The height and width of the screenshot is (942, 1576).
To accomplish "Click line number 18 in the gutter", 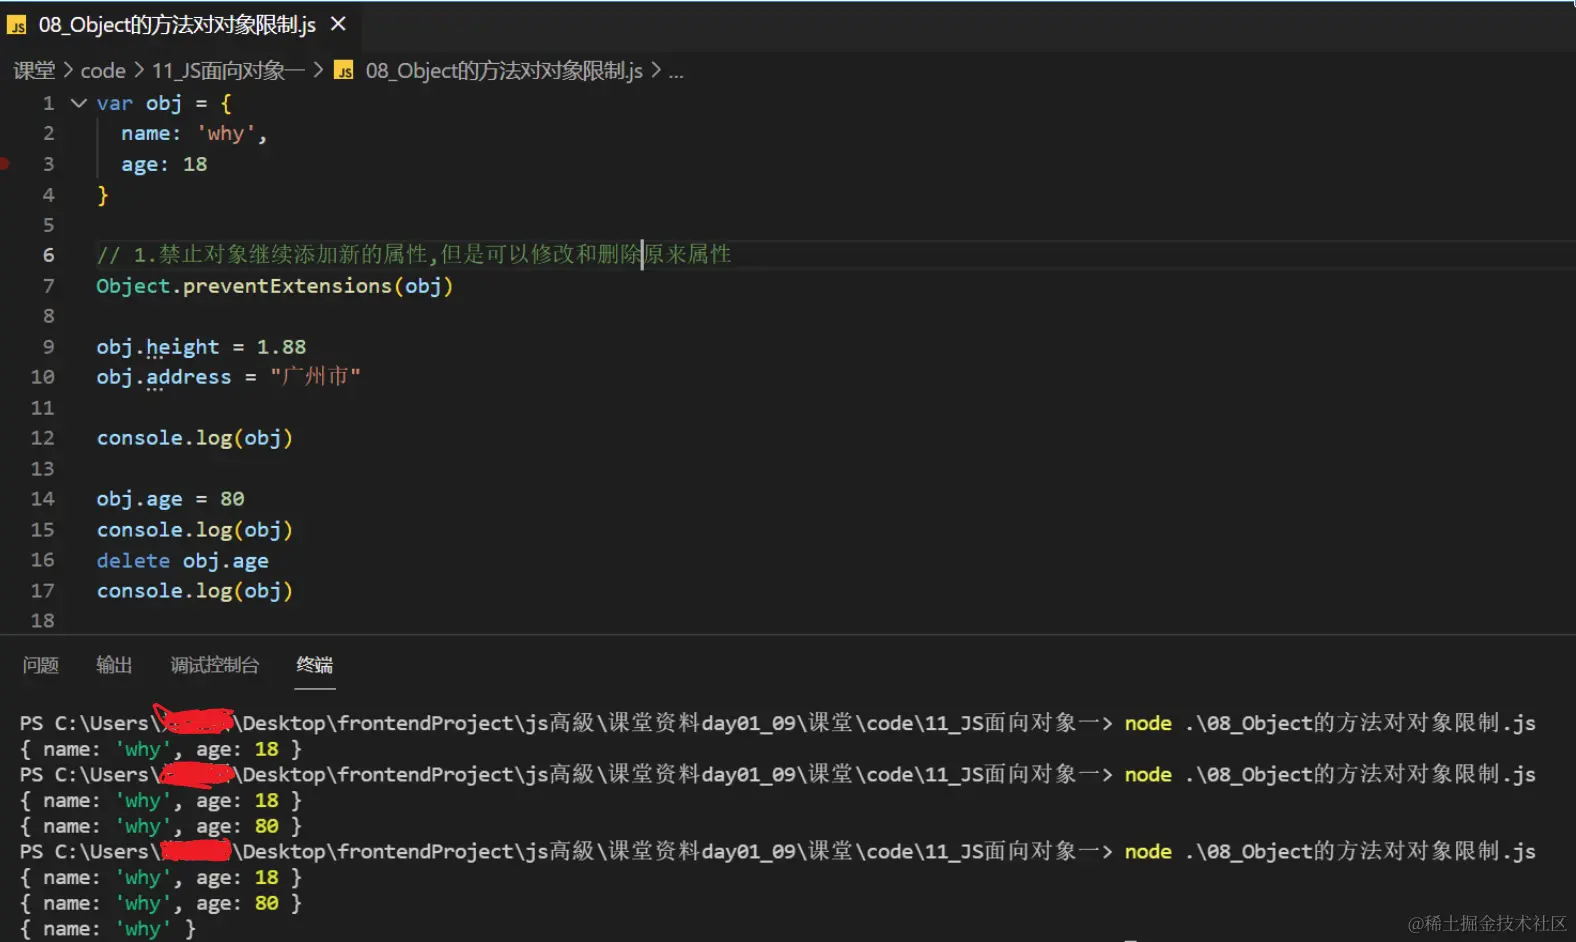I will [43, 621].
